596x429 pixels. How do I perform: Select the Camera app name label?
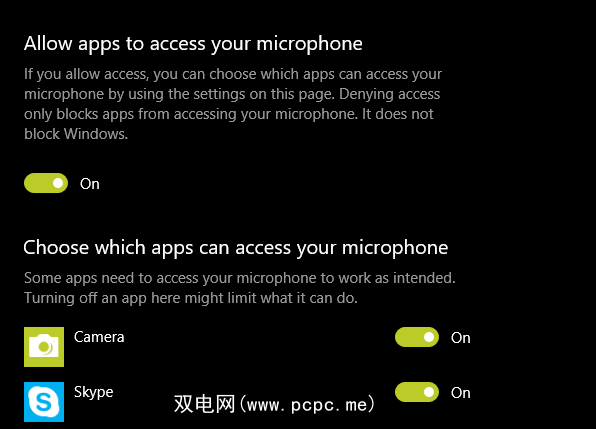point(99,337)
